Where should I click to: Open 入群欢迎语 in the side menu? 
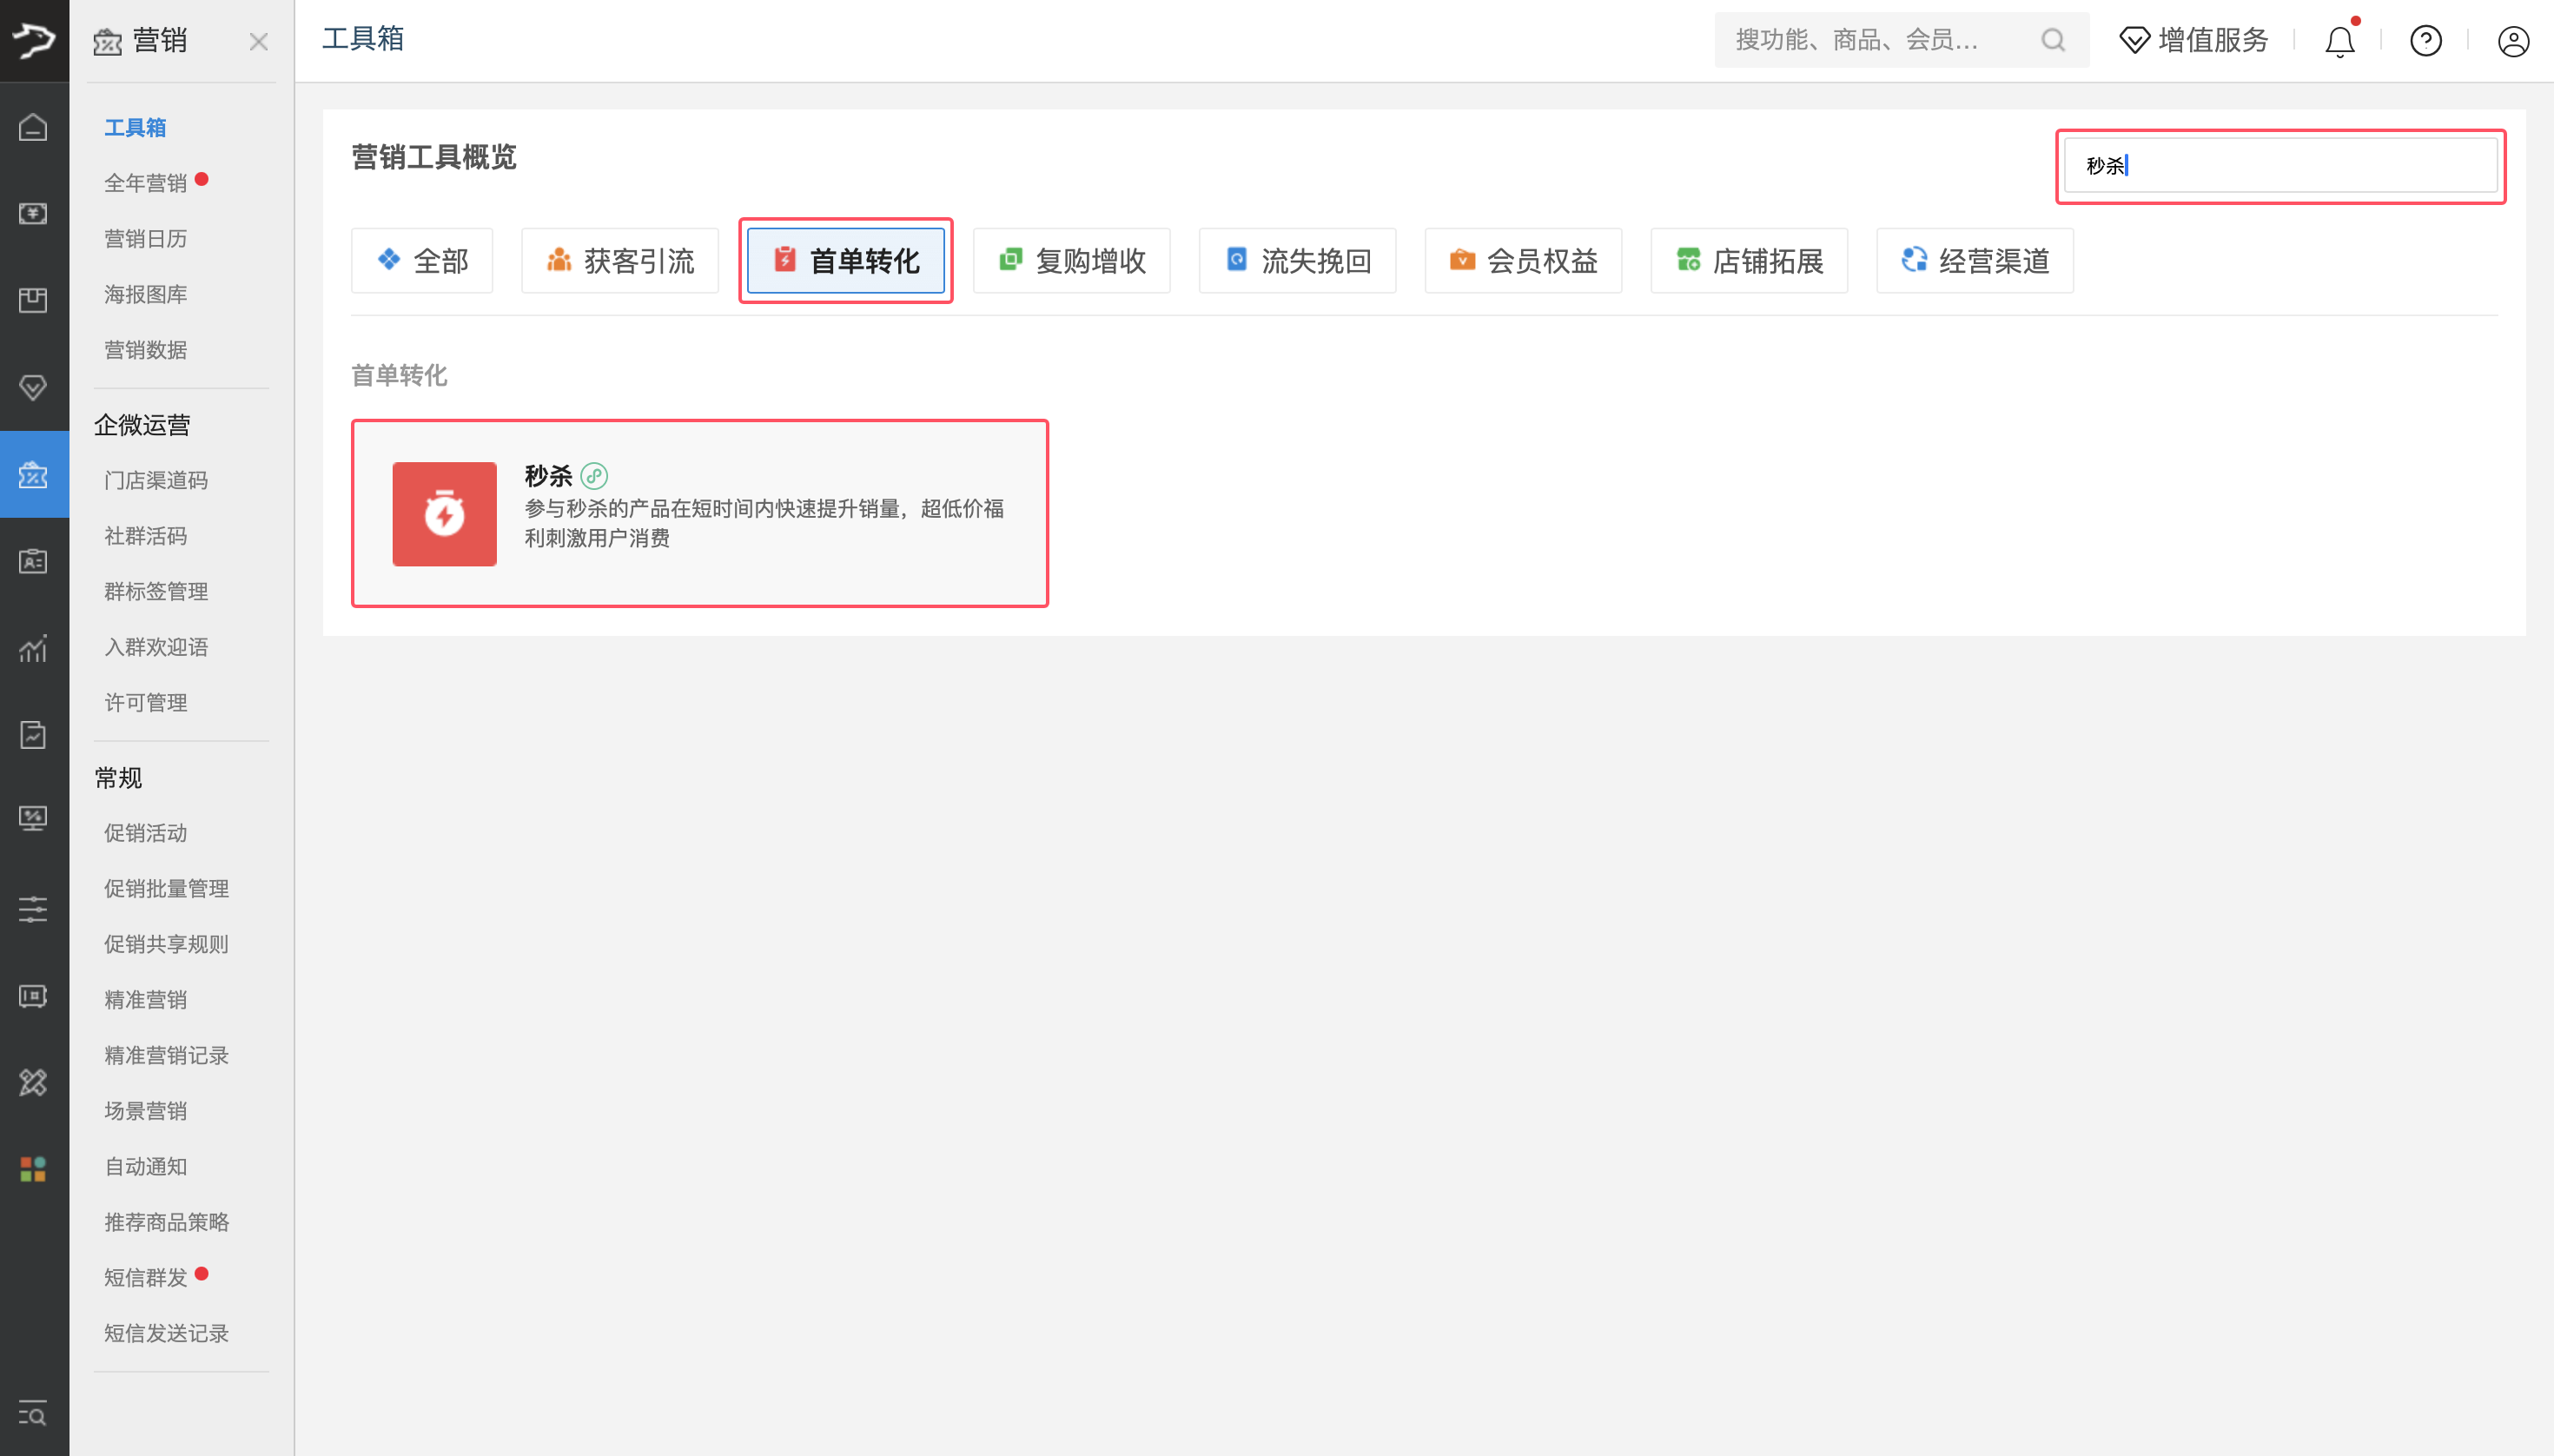tap(156, 648)
